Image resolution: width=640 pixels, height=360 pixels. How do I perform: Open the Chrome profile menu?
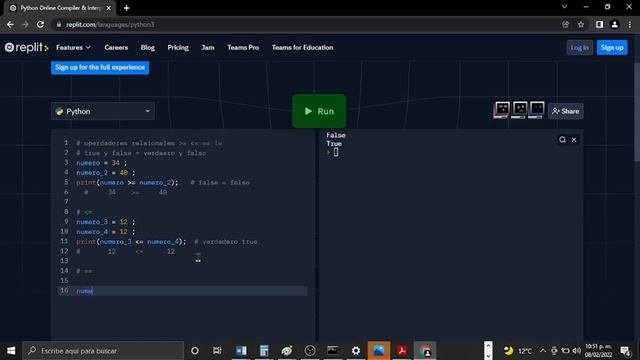(x=614, y=24)
